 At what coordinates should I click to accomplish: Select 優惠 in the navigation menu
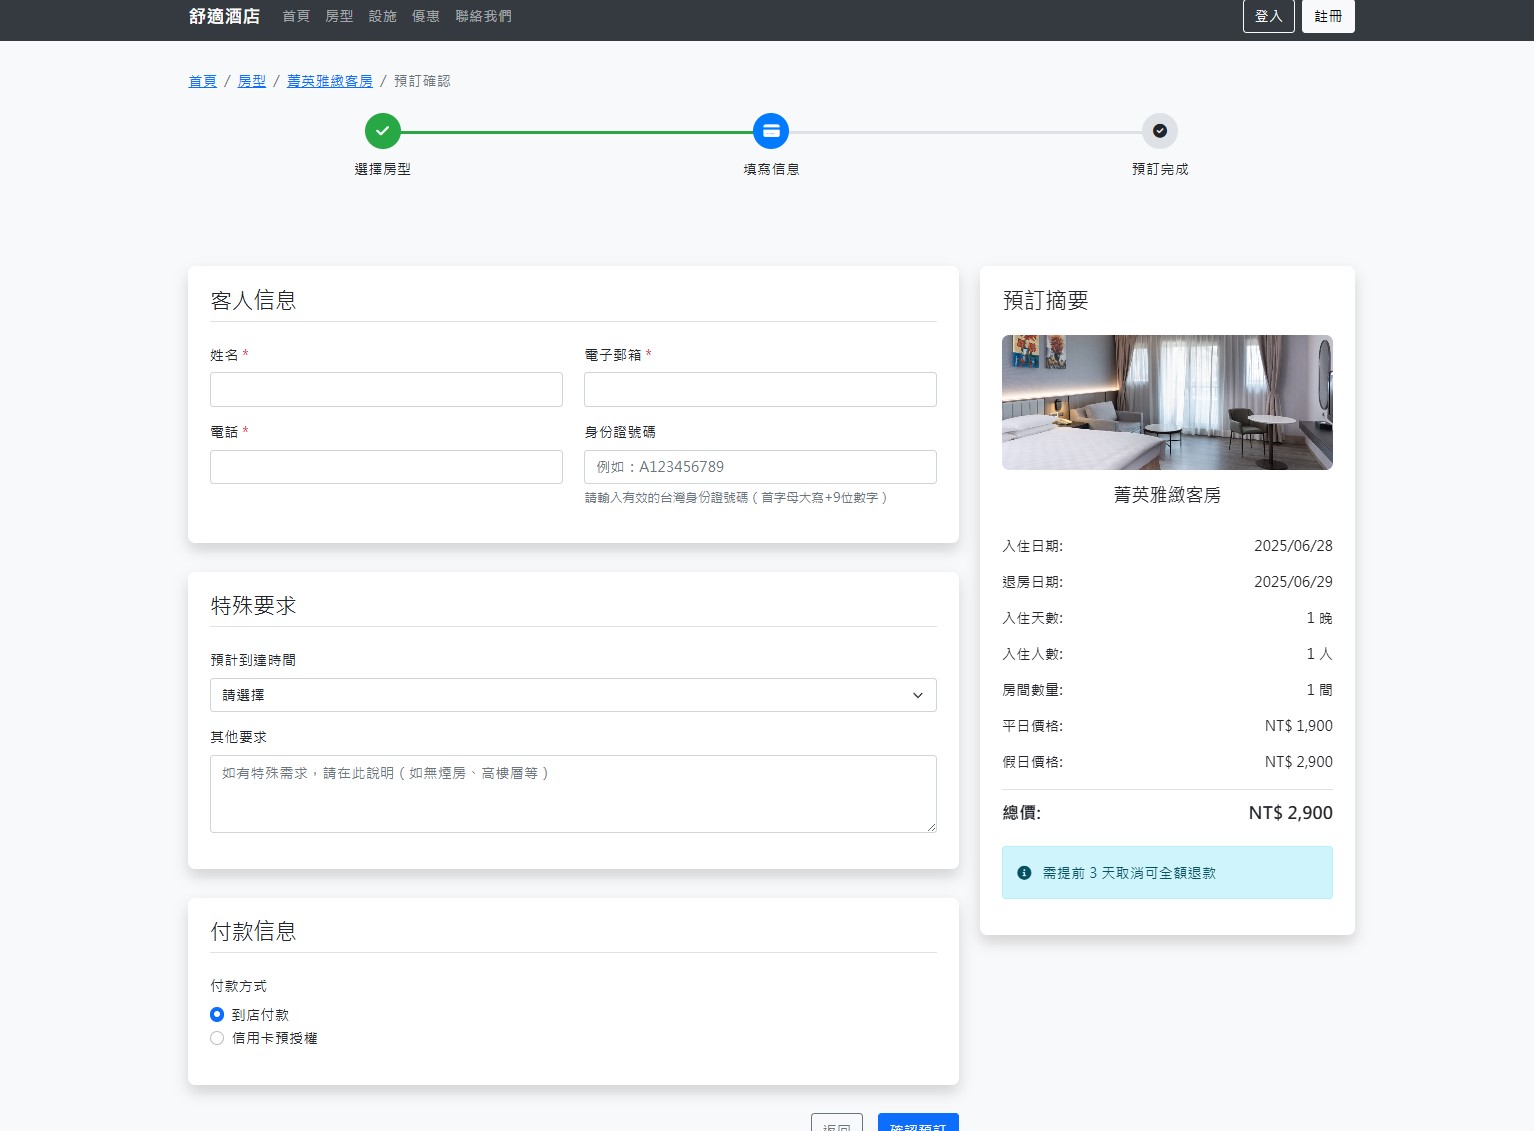click(426, 16)
